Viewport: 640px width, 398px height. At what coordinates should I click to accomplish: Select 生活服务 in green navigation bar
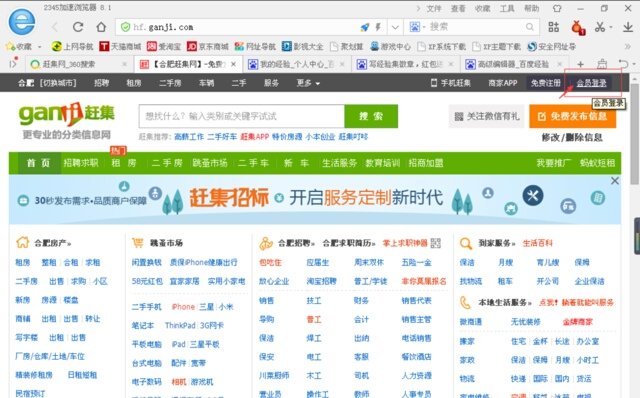click(x=339, y=163)
